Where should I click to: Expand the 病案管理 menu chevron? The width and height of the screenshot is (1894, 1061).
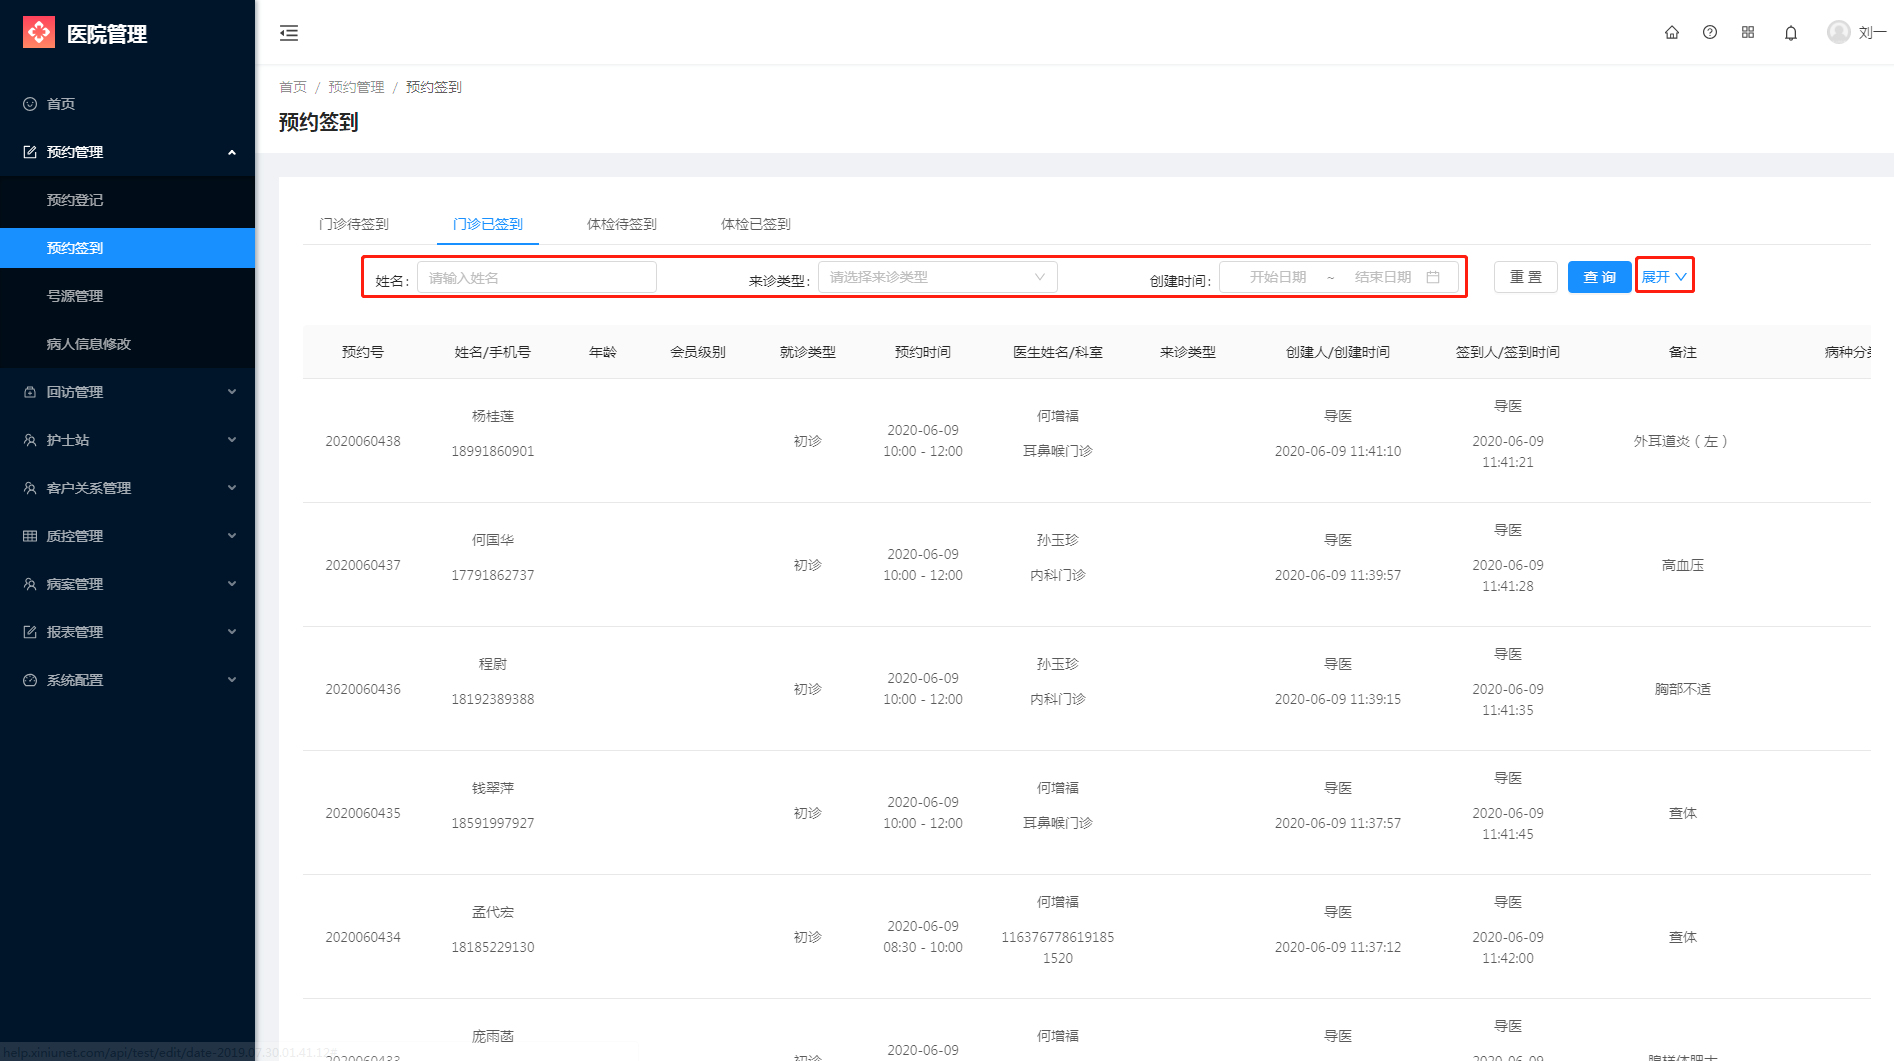pyautogui.click(x=232, y=584)
